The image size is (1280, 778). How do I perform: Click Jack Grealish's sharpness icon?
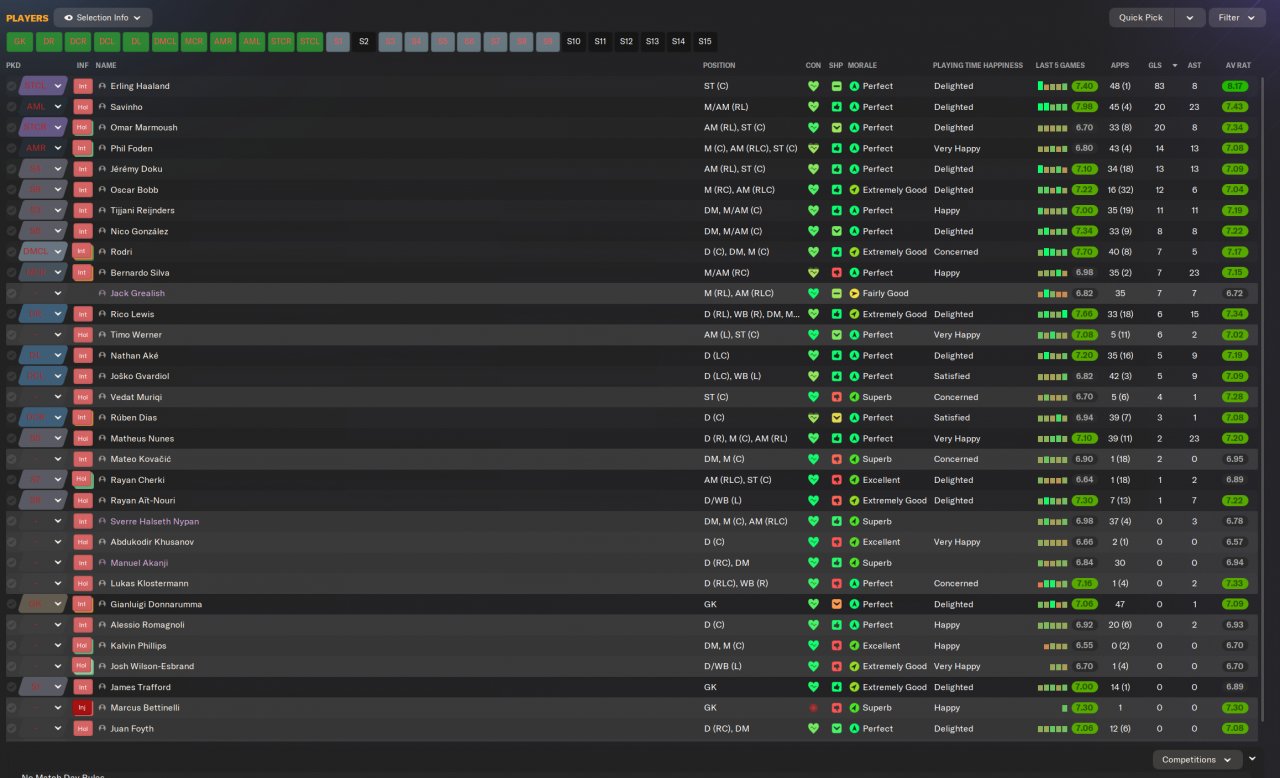tap(837, 293)
